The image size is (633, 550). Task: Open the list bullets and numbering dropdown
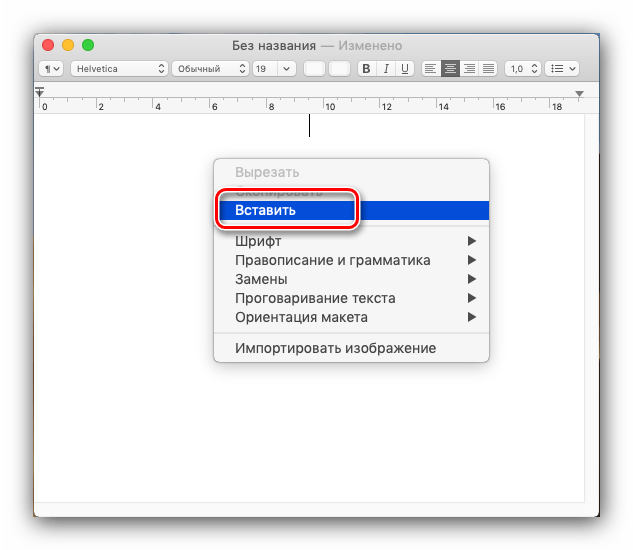coord(562,69)
